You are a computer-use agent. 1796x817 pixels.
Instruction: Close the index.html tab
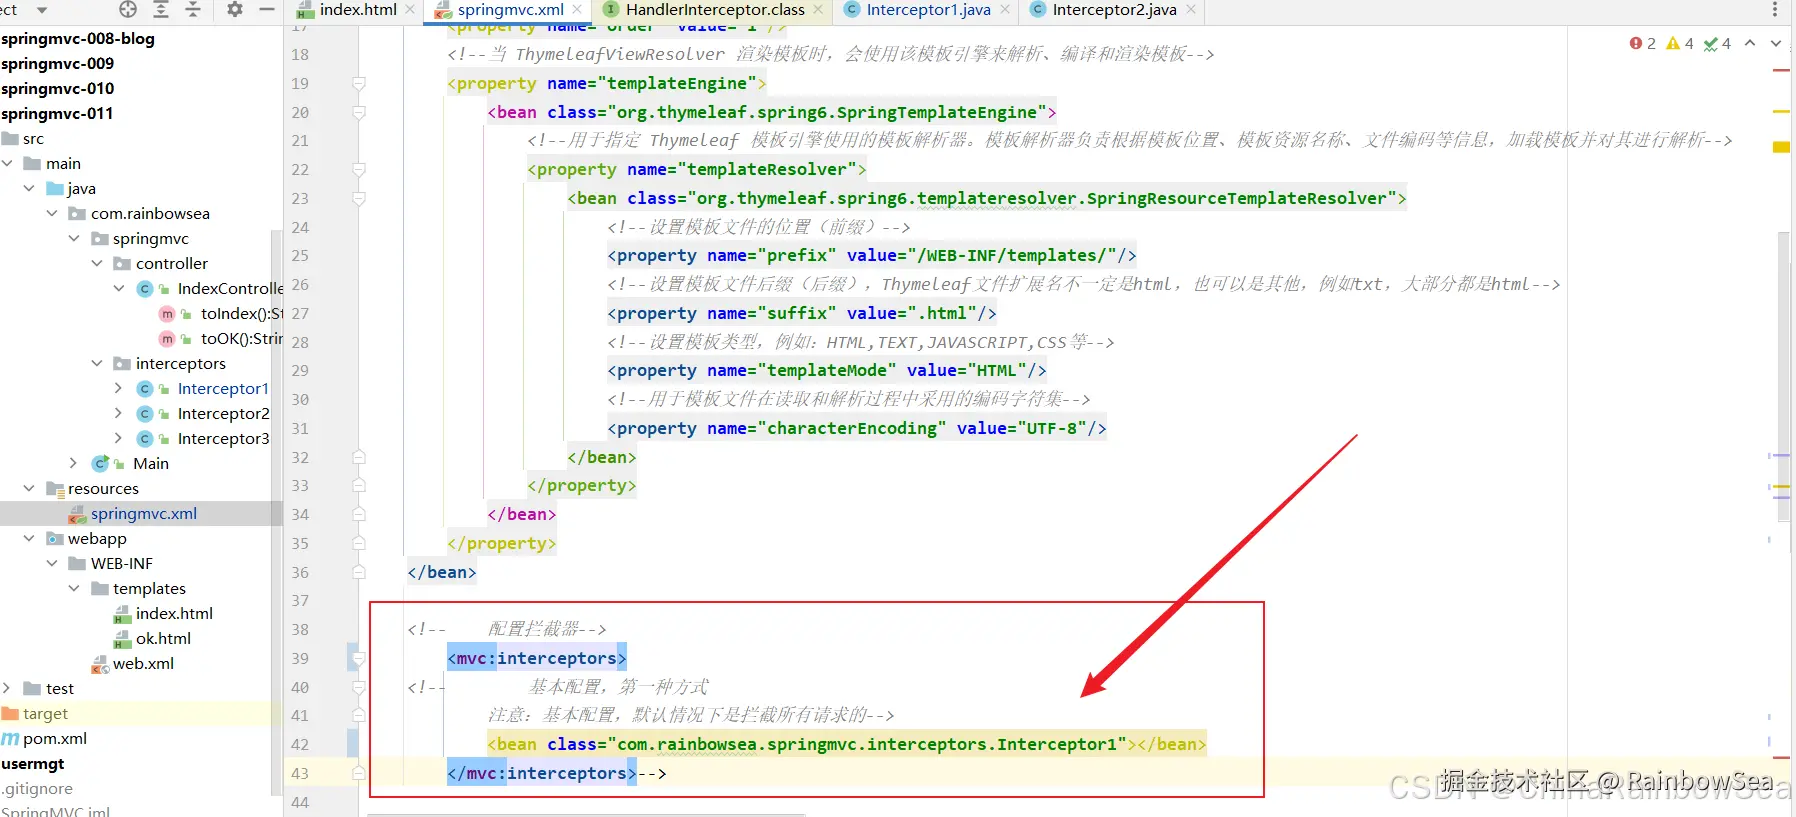tap(410, 10)
